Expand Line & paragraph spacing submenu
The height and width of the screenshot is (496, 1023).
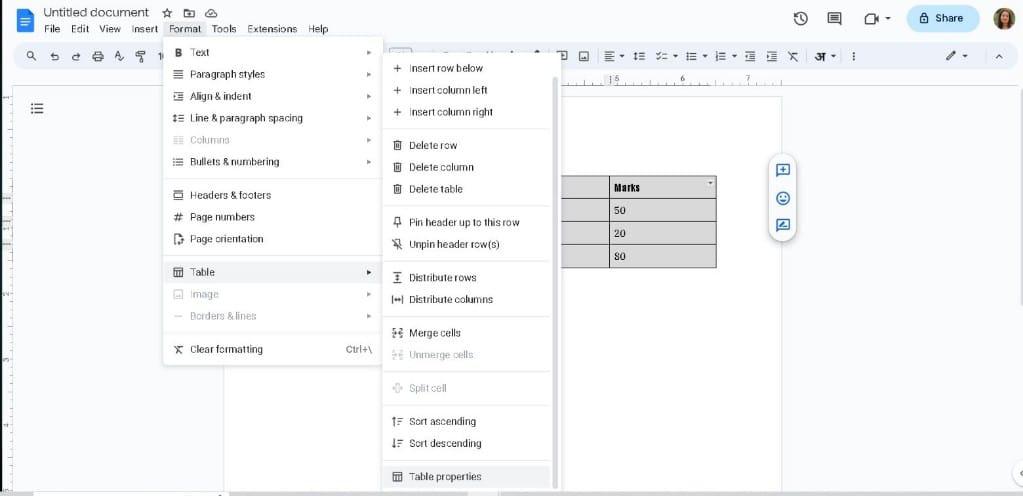pyautogui.click(x=273, y=118)
